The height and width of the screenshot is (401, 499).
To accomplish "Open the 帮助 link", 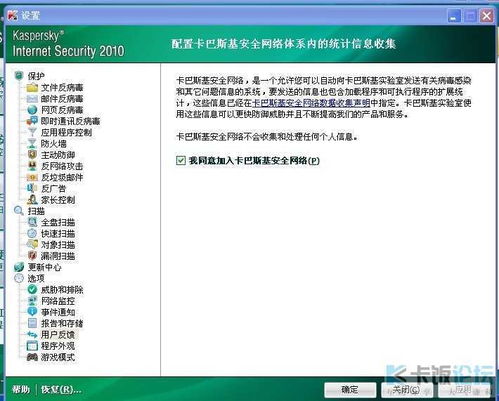I will click(x=21, y=389).
